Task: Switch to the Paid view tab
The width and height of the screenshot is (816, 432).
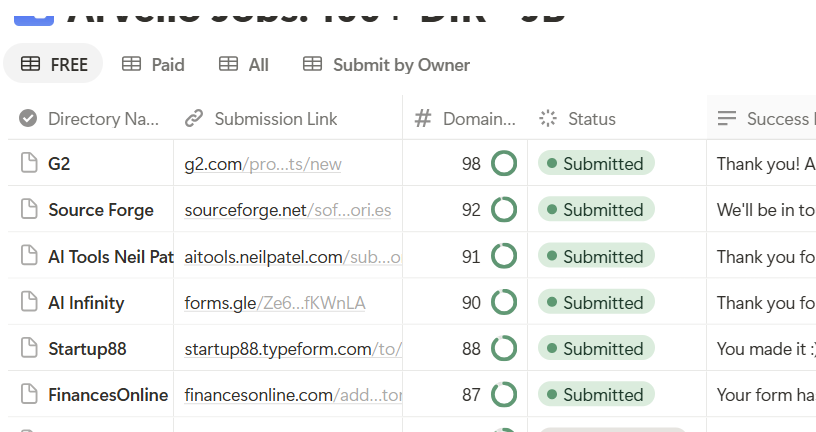Action: (x=153, y=65)
